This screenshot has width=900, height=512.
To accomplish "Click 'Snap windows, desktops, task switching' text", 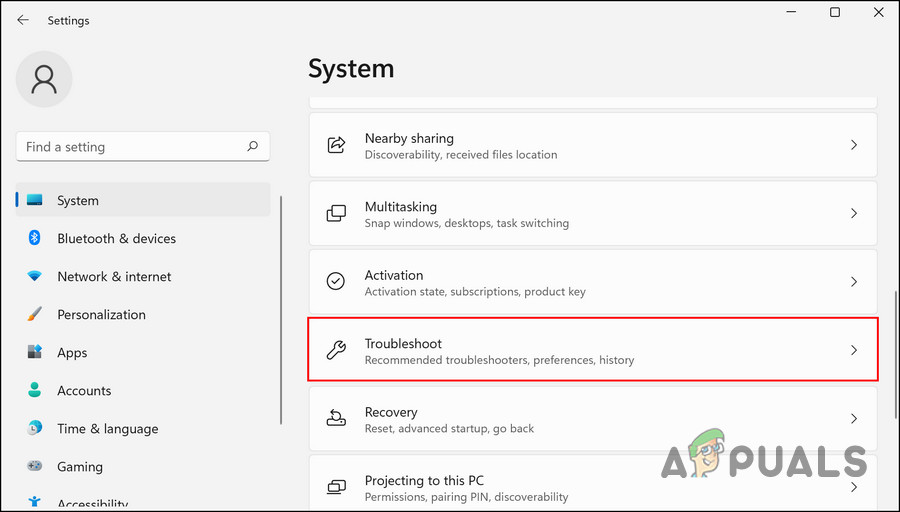I will pyautogui.click(x=467, y=223).
